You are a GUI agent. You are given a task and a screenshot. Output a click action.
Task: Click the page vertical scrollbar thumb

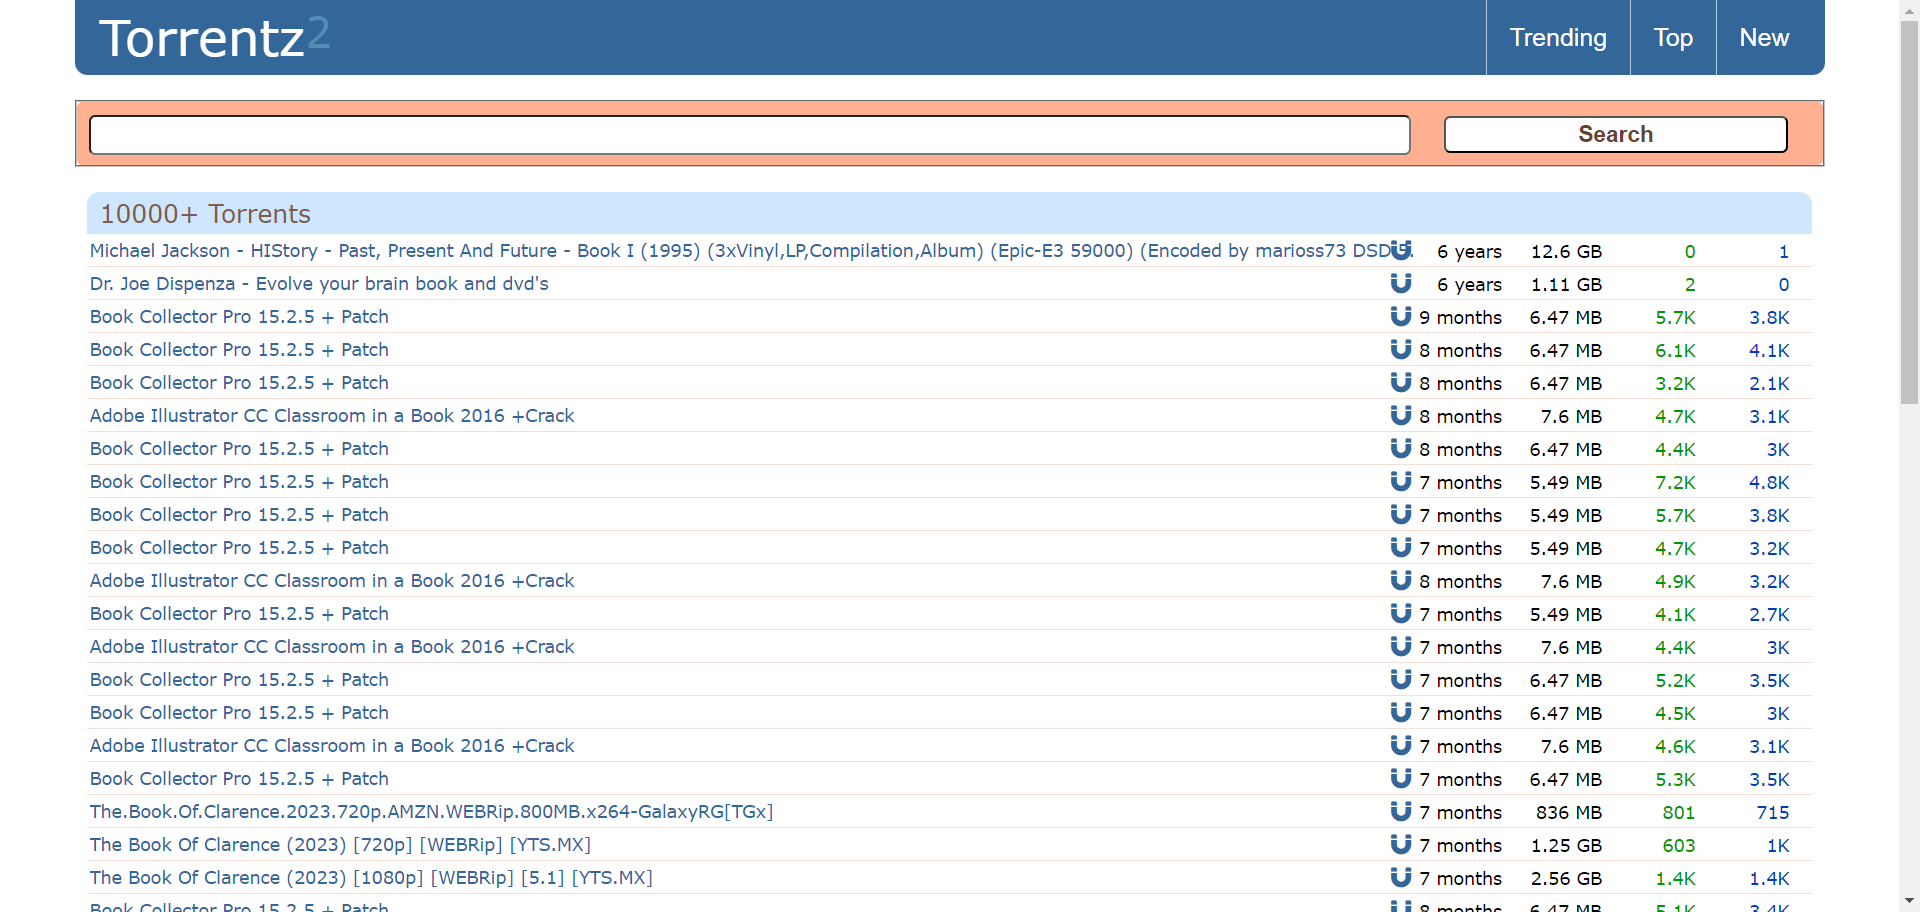[1909, 212]
